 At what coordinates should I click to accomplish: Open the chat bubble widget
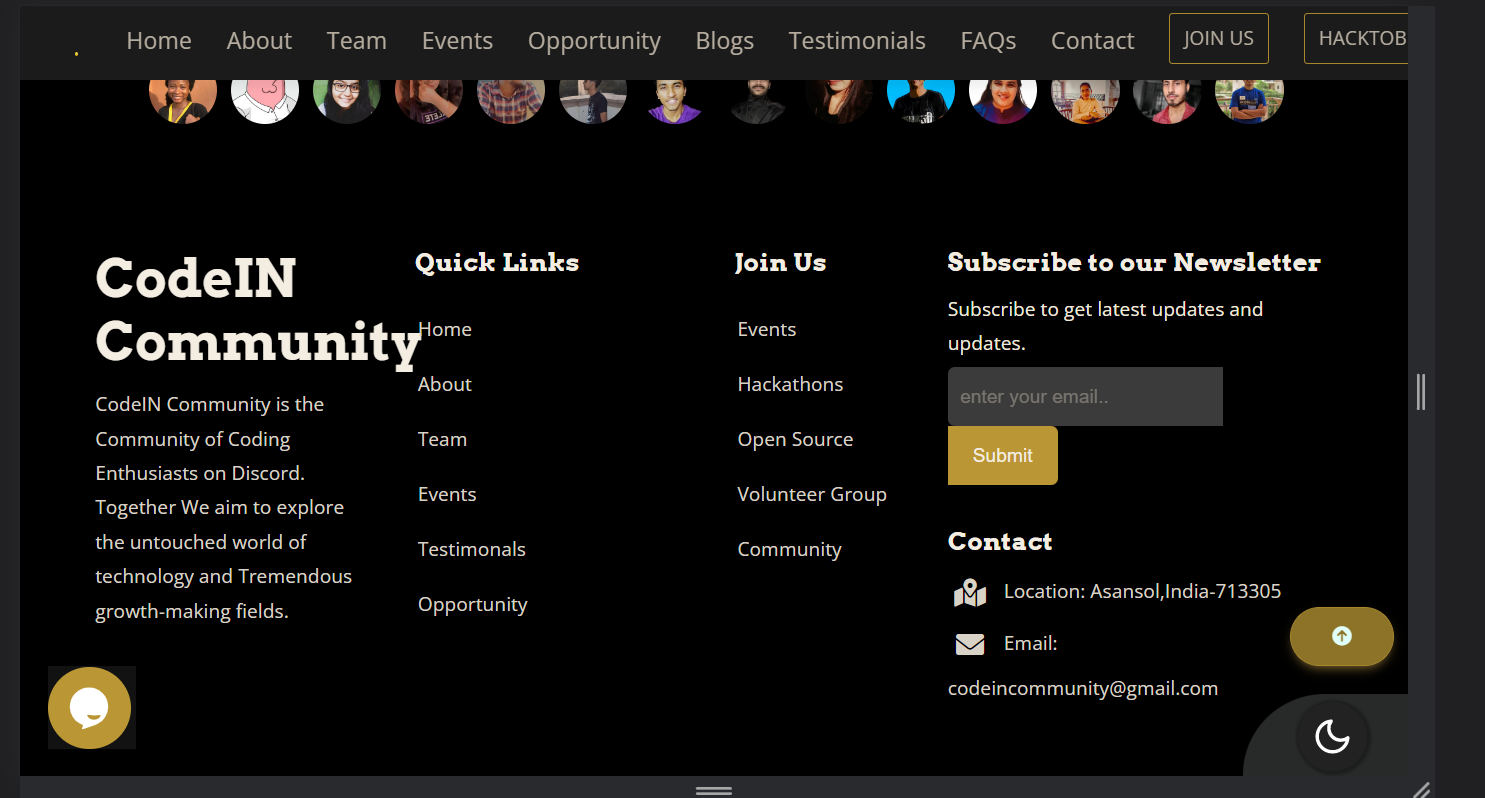90,708
